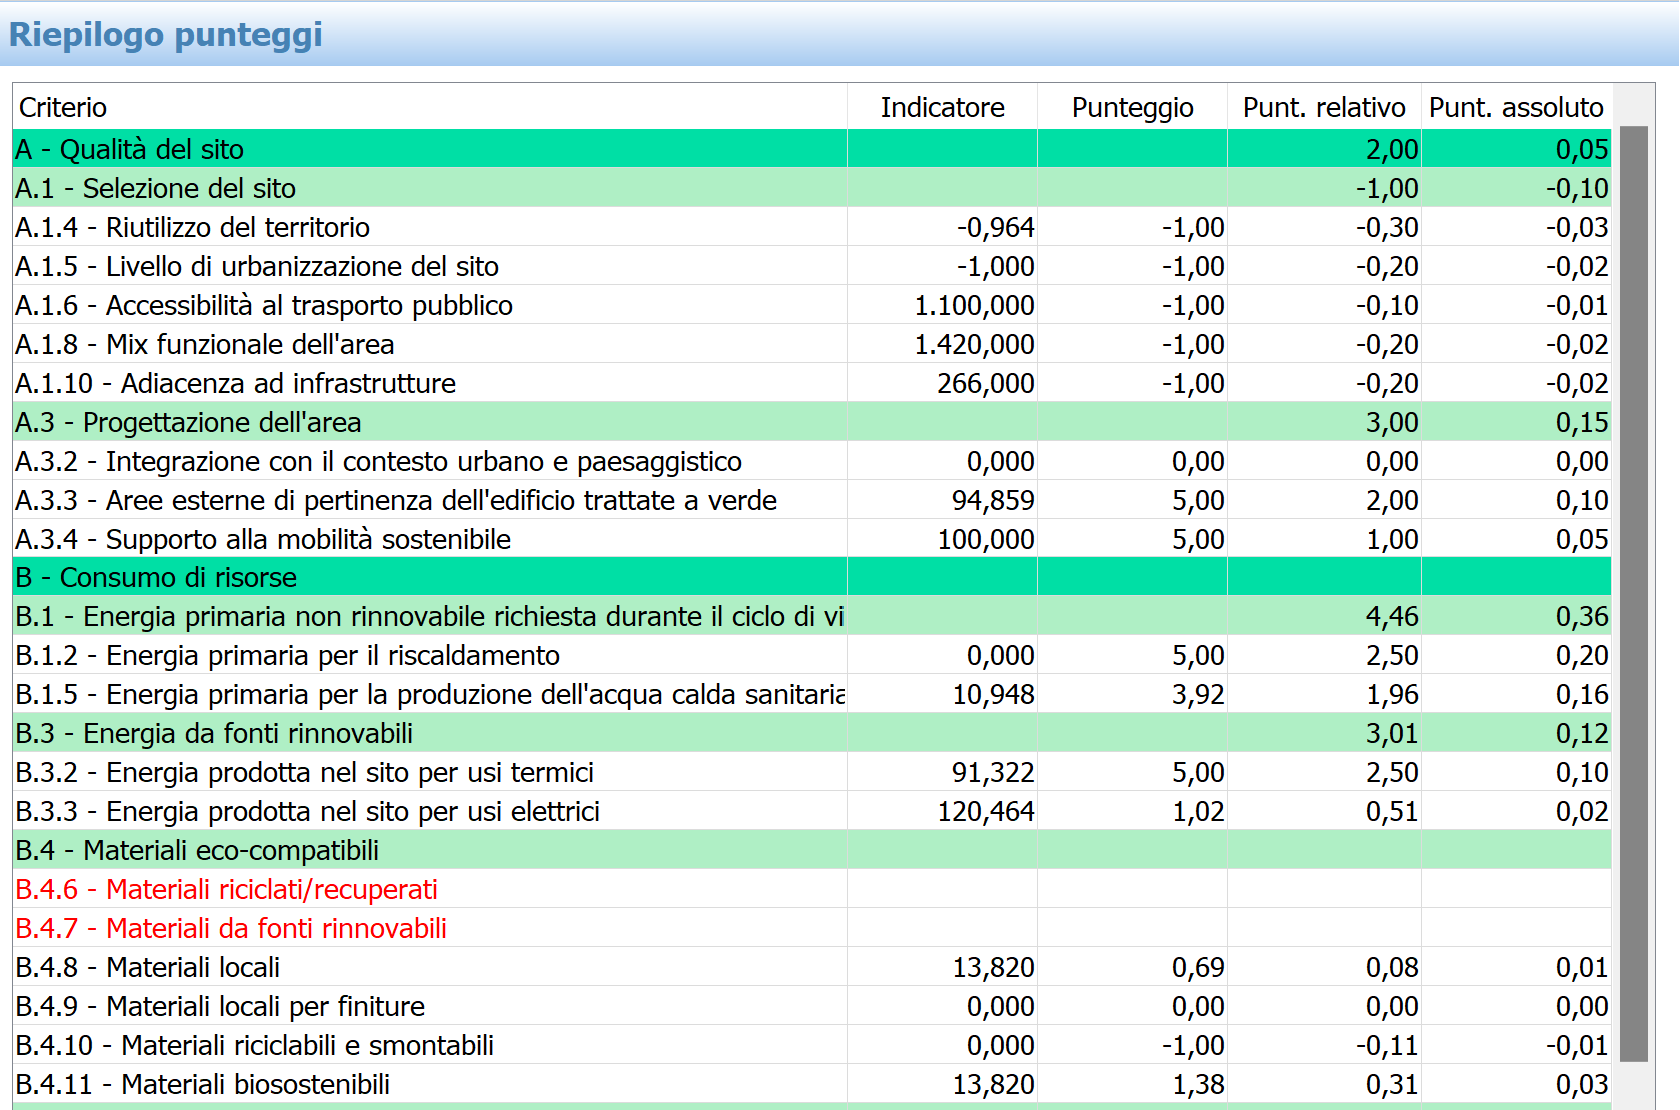The width and height of the screenshot is (1680, 1110).
Task: Select the 'B.3 - Energia da fonti rinnovabili' row
Action: 812,733
